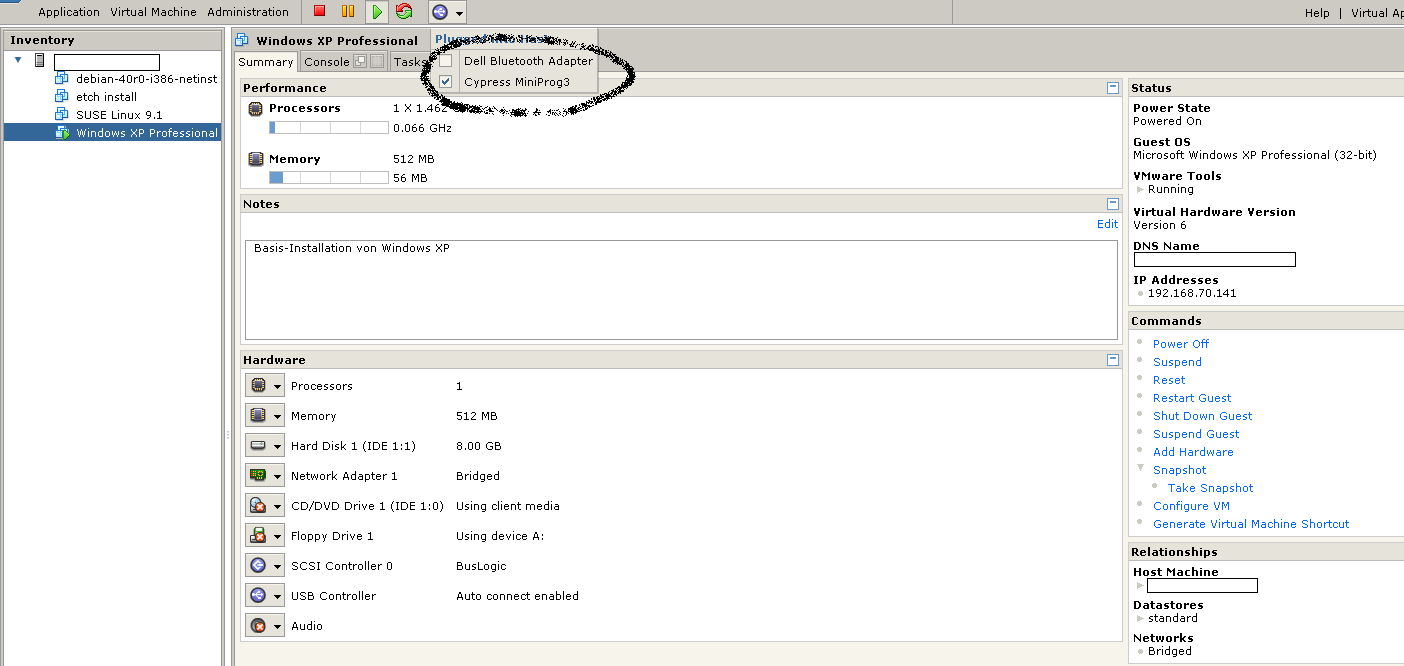Click the orange Pause suspend toolbar icon
1404x666 pixels.
click(347, 12)
